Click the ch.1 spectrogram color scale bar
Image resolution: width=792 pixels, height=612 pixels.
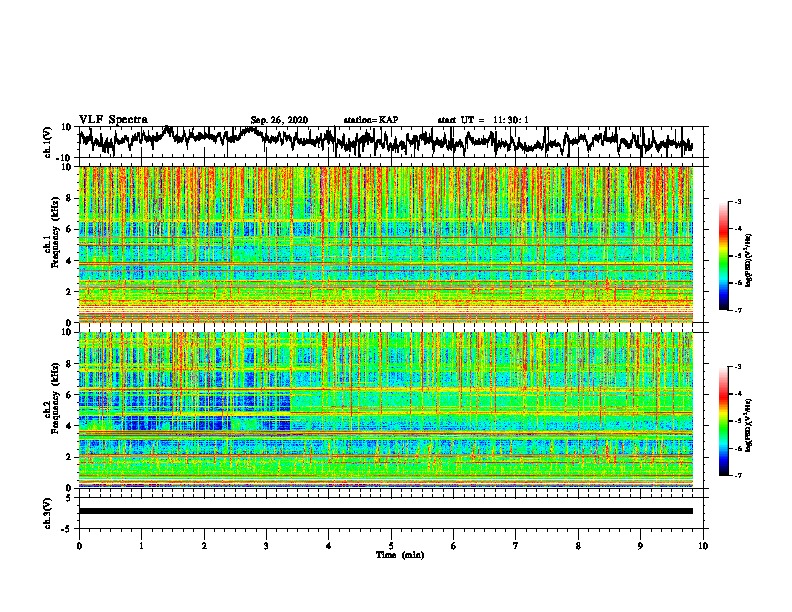[723, 256]
